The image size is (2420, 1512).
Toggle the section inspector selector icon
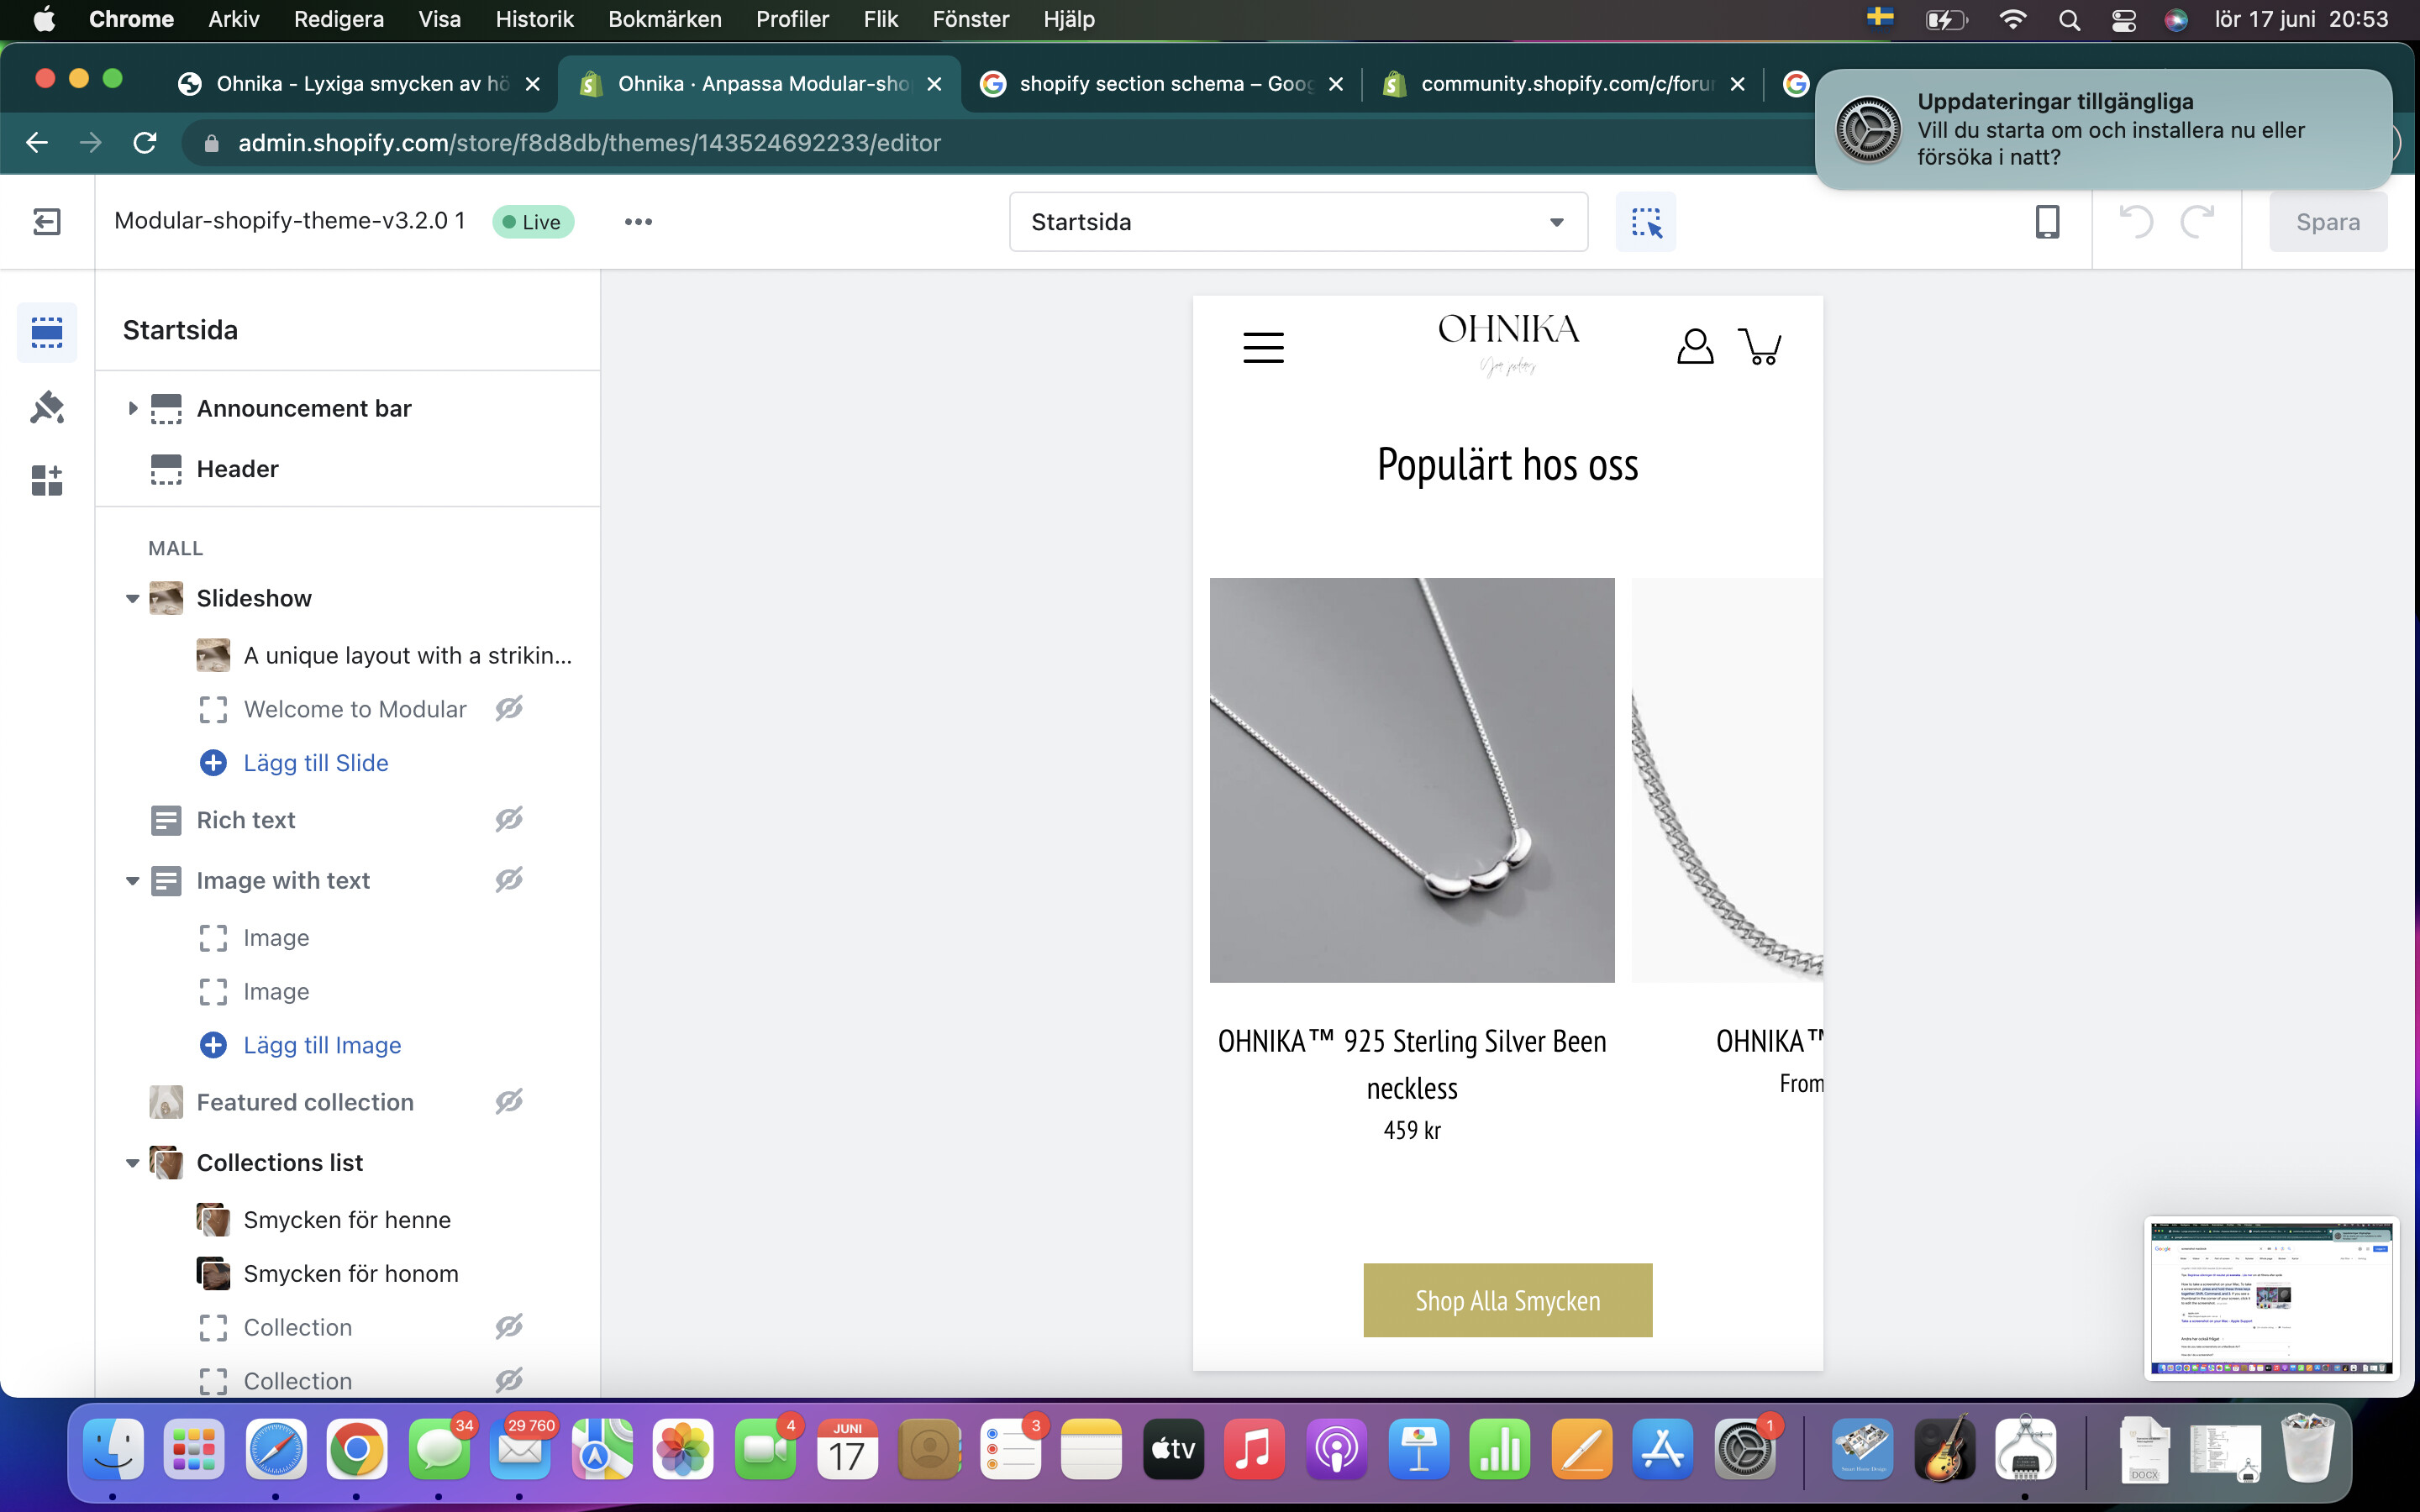(1645, 221)
